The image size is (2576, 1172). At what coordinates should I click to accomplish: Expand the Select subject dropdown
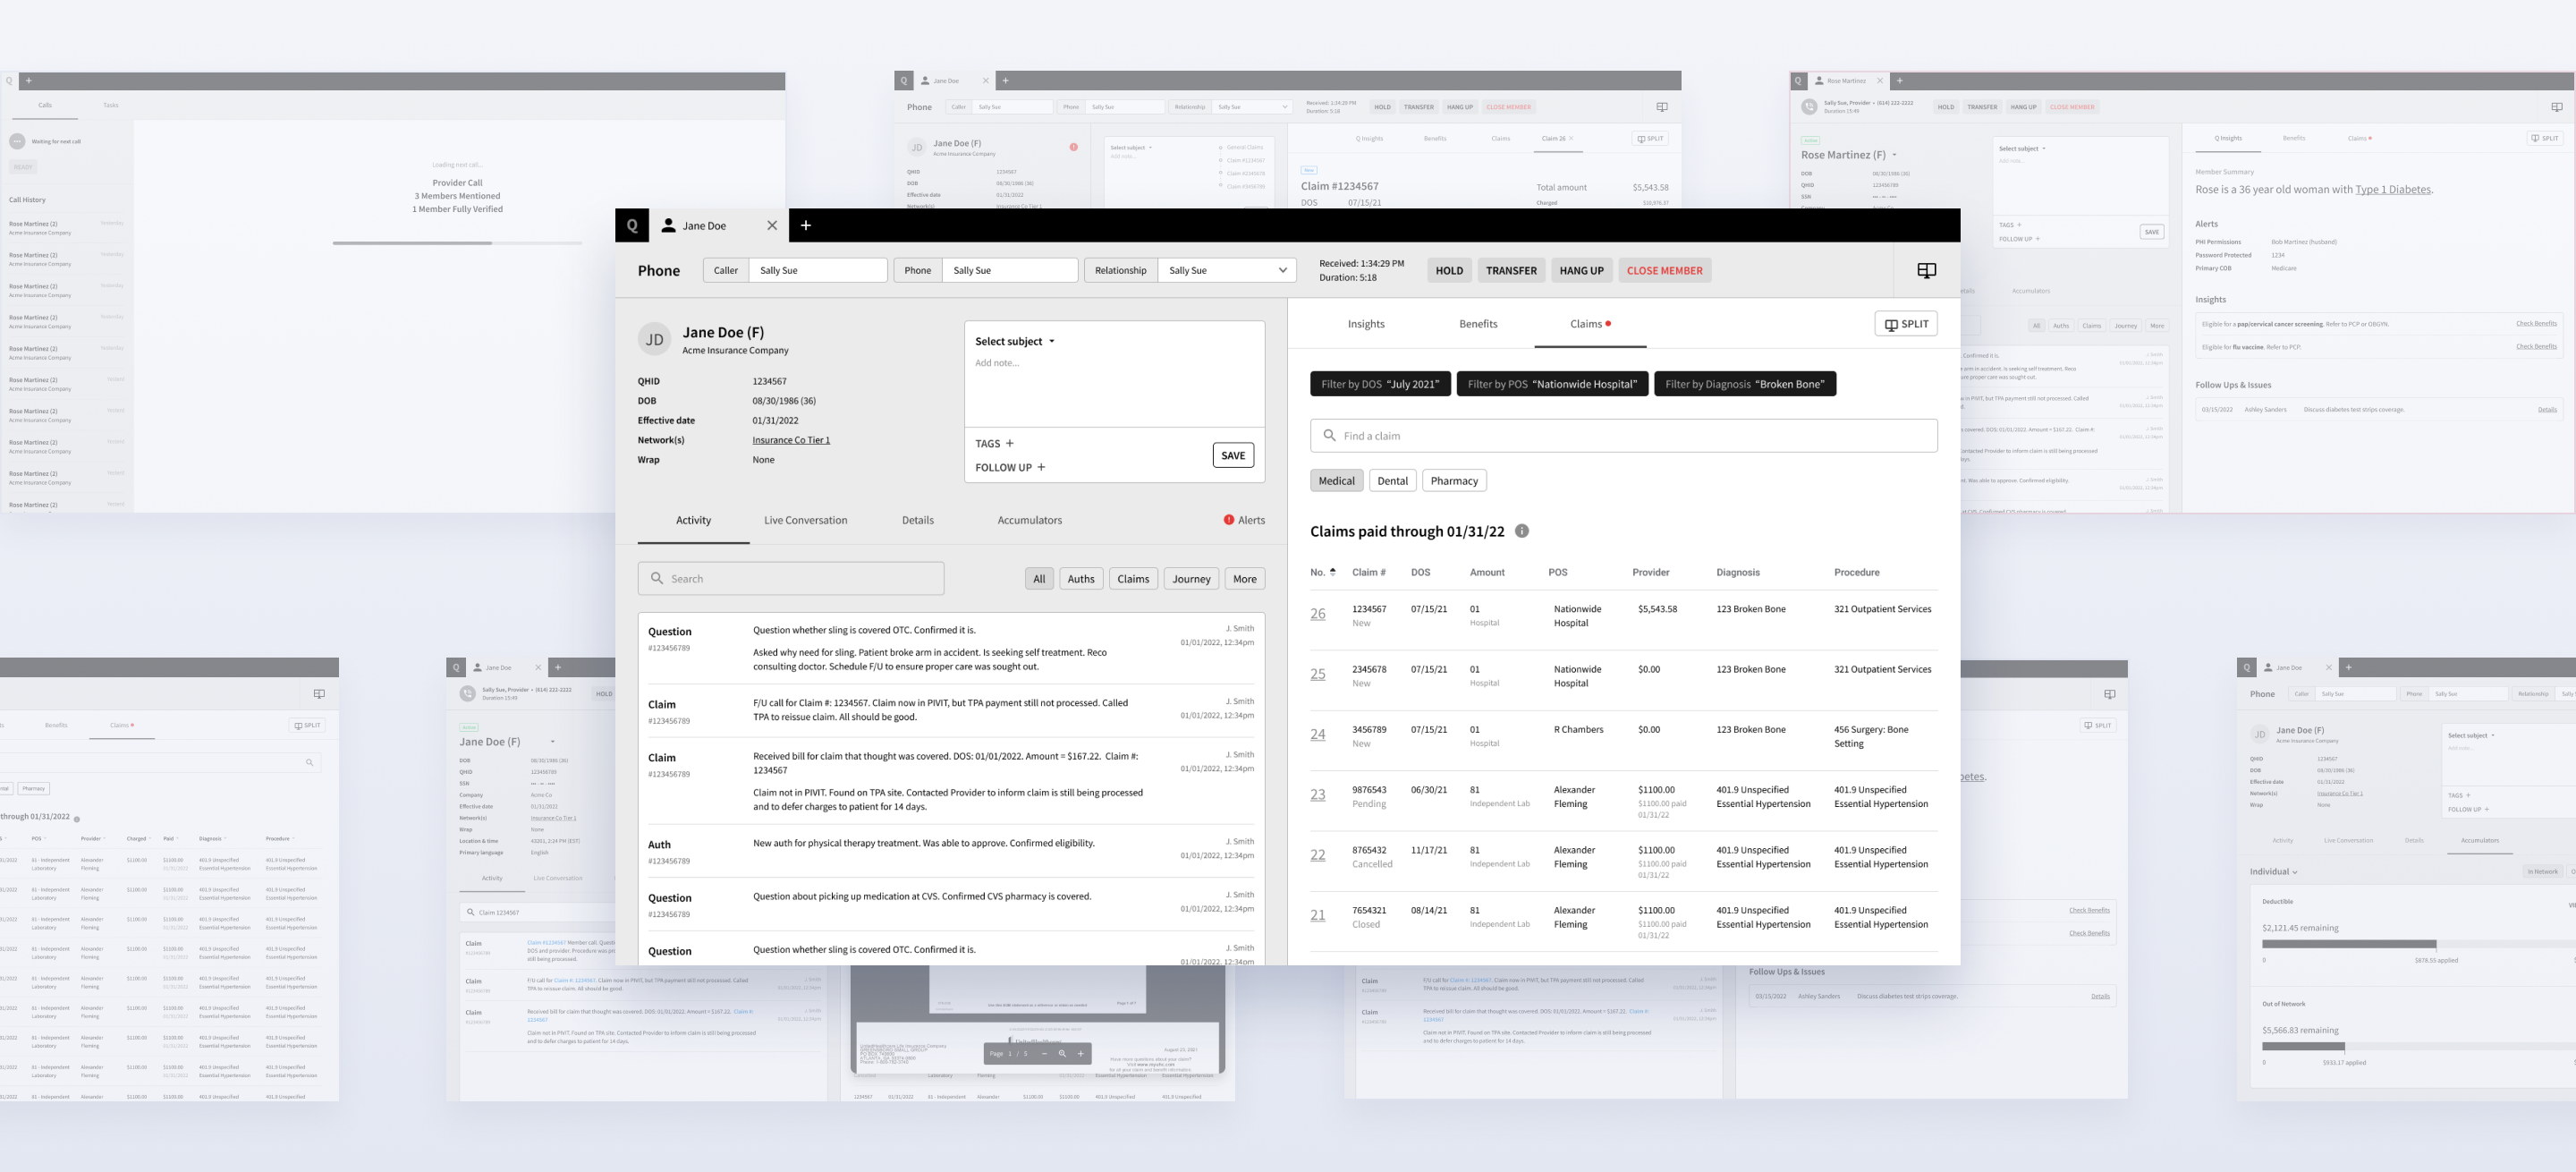coord(1015,341)
